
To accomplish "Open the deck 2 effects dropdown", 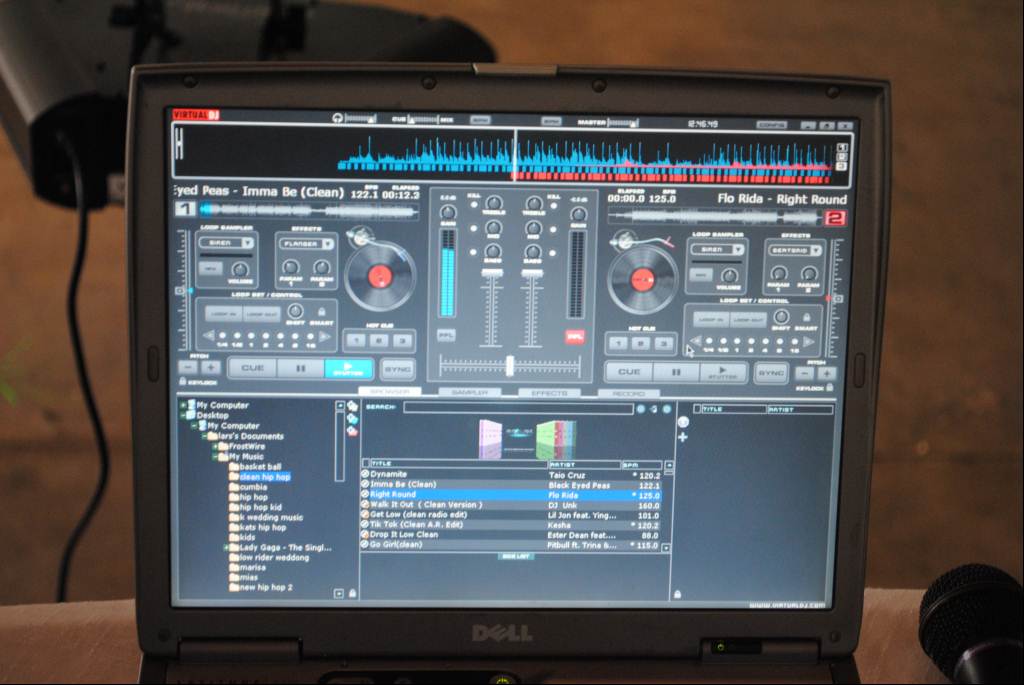I will [x=795, y=250].
